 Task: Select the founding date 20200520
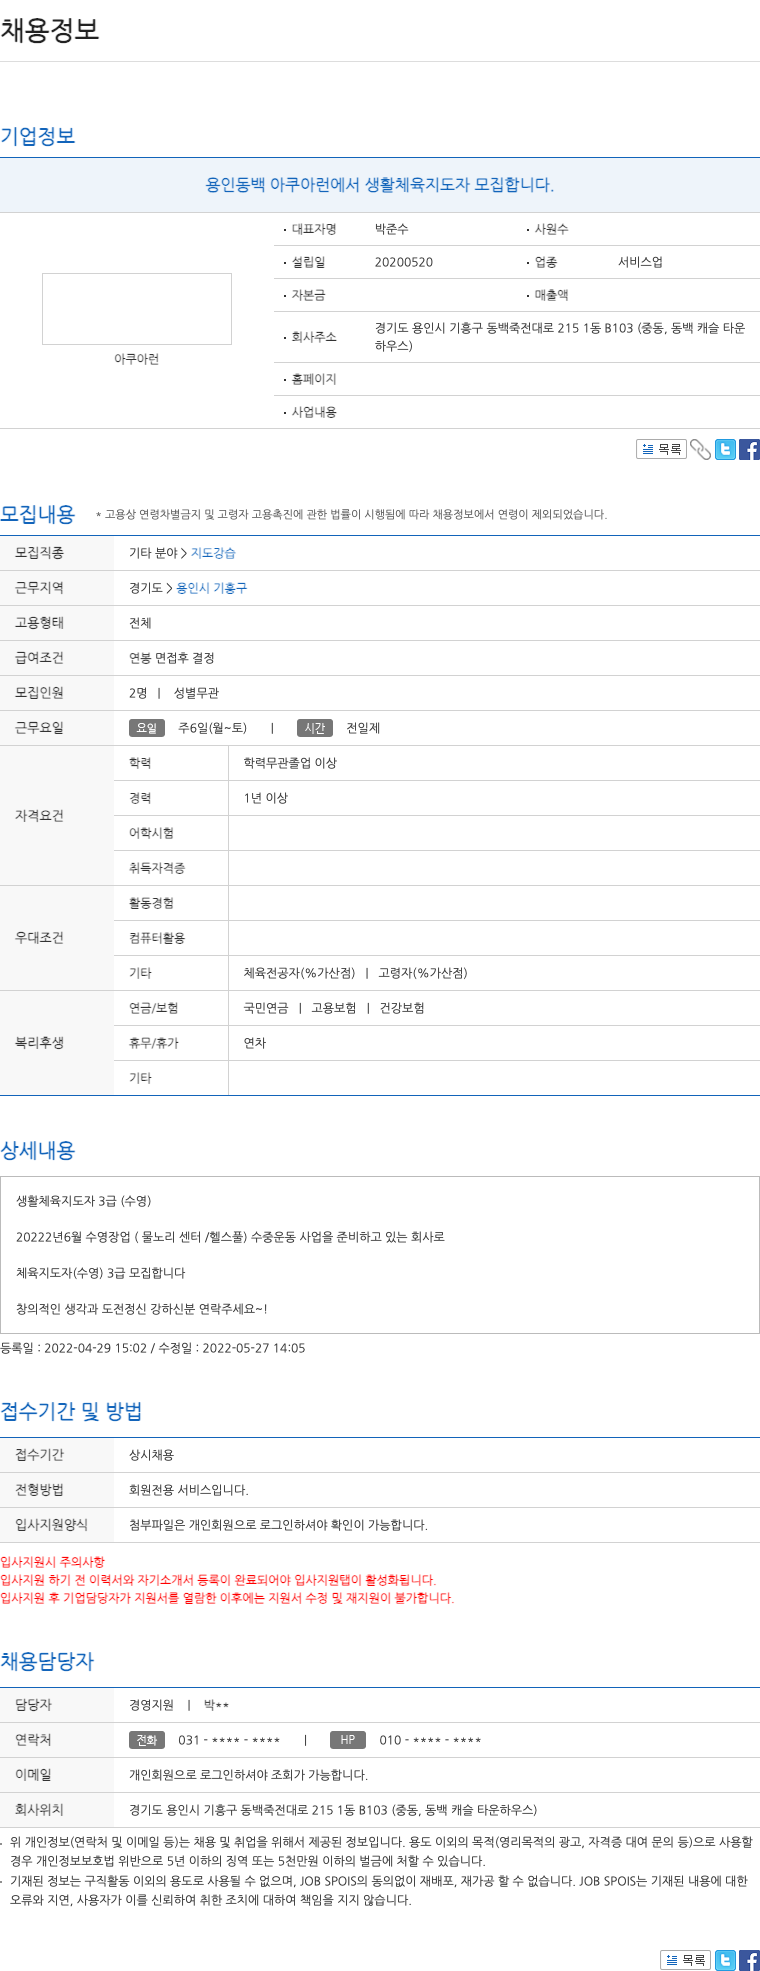coord(404,262)
